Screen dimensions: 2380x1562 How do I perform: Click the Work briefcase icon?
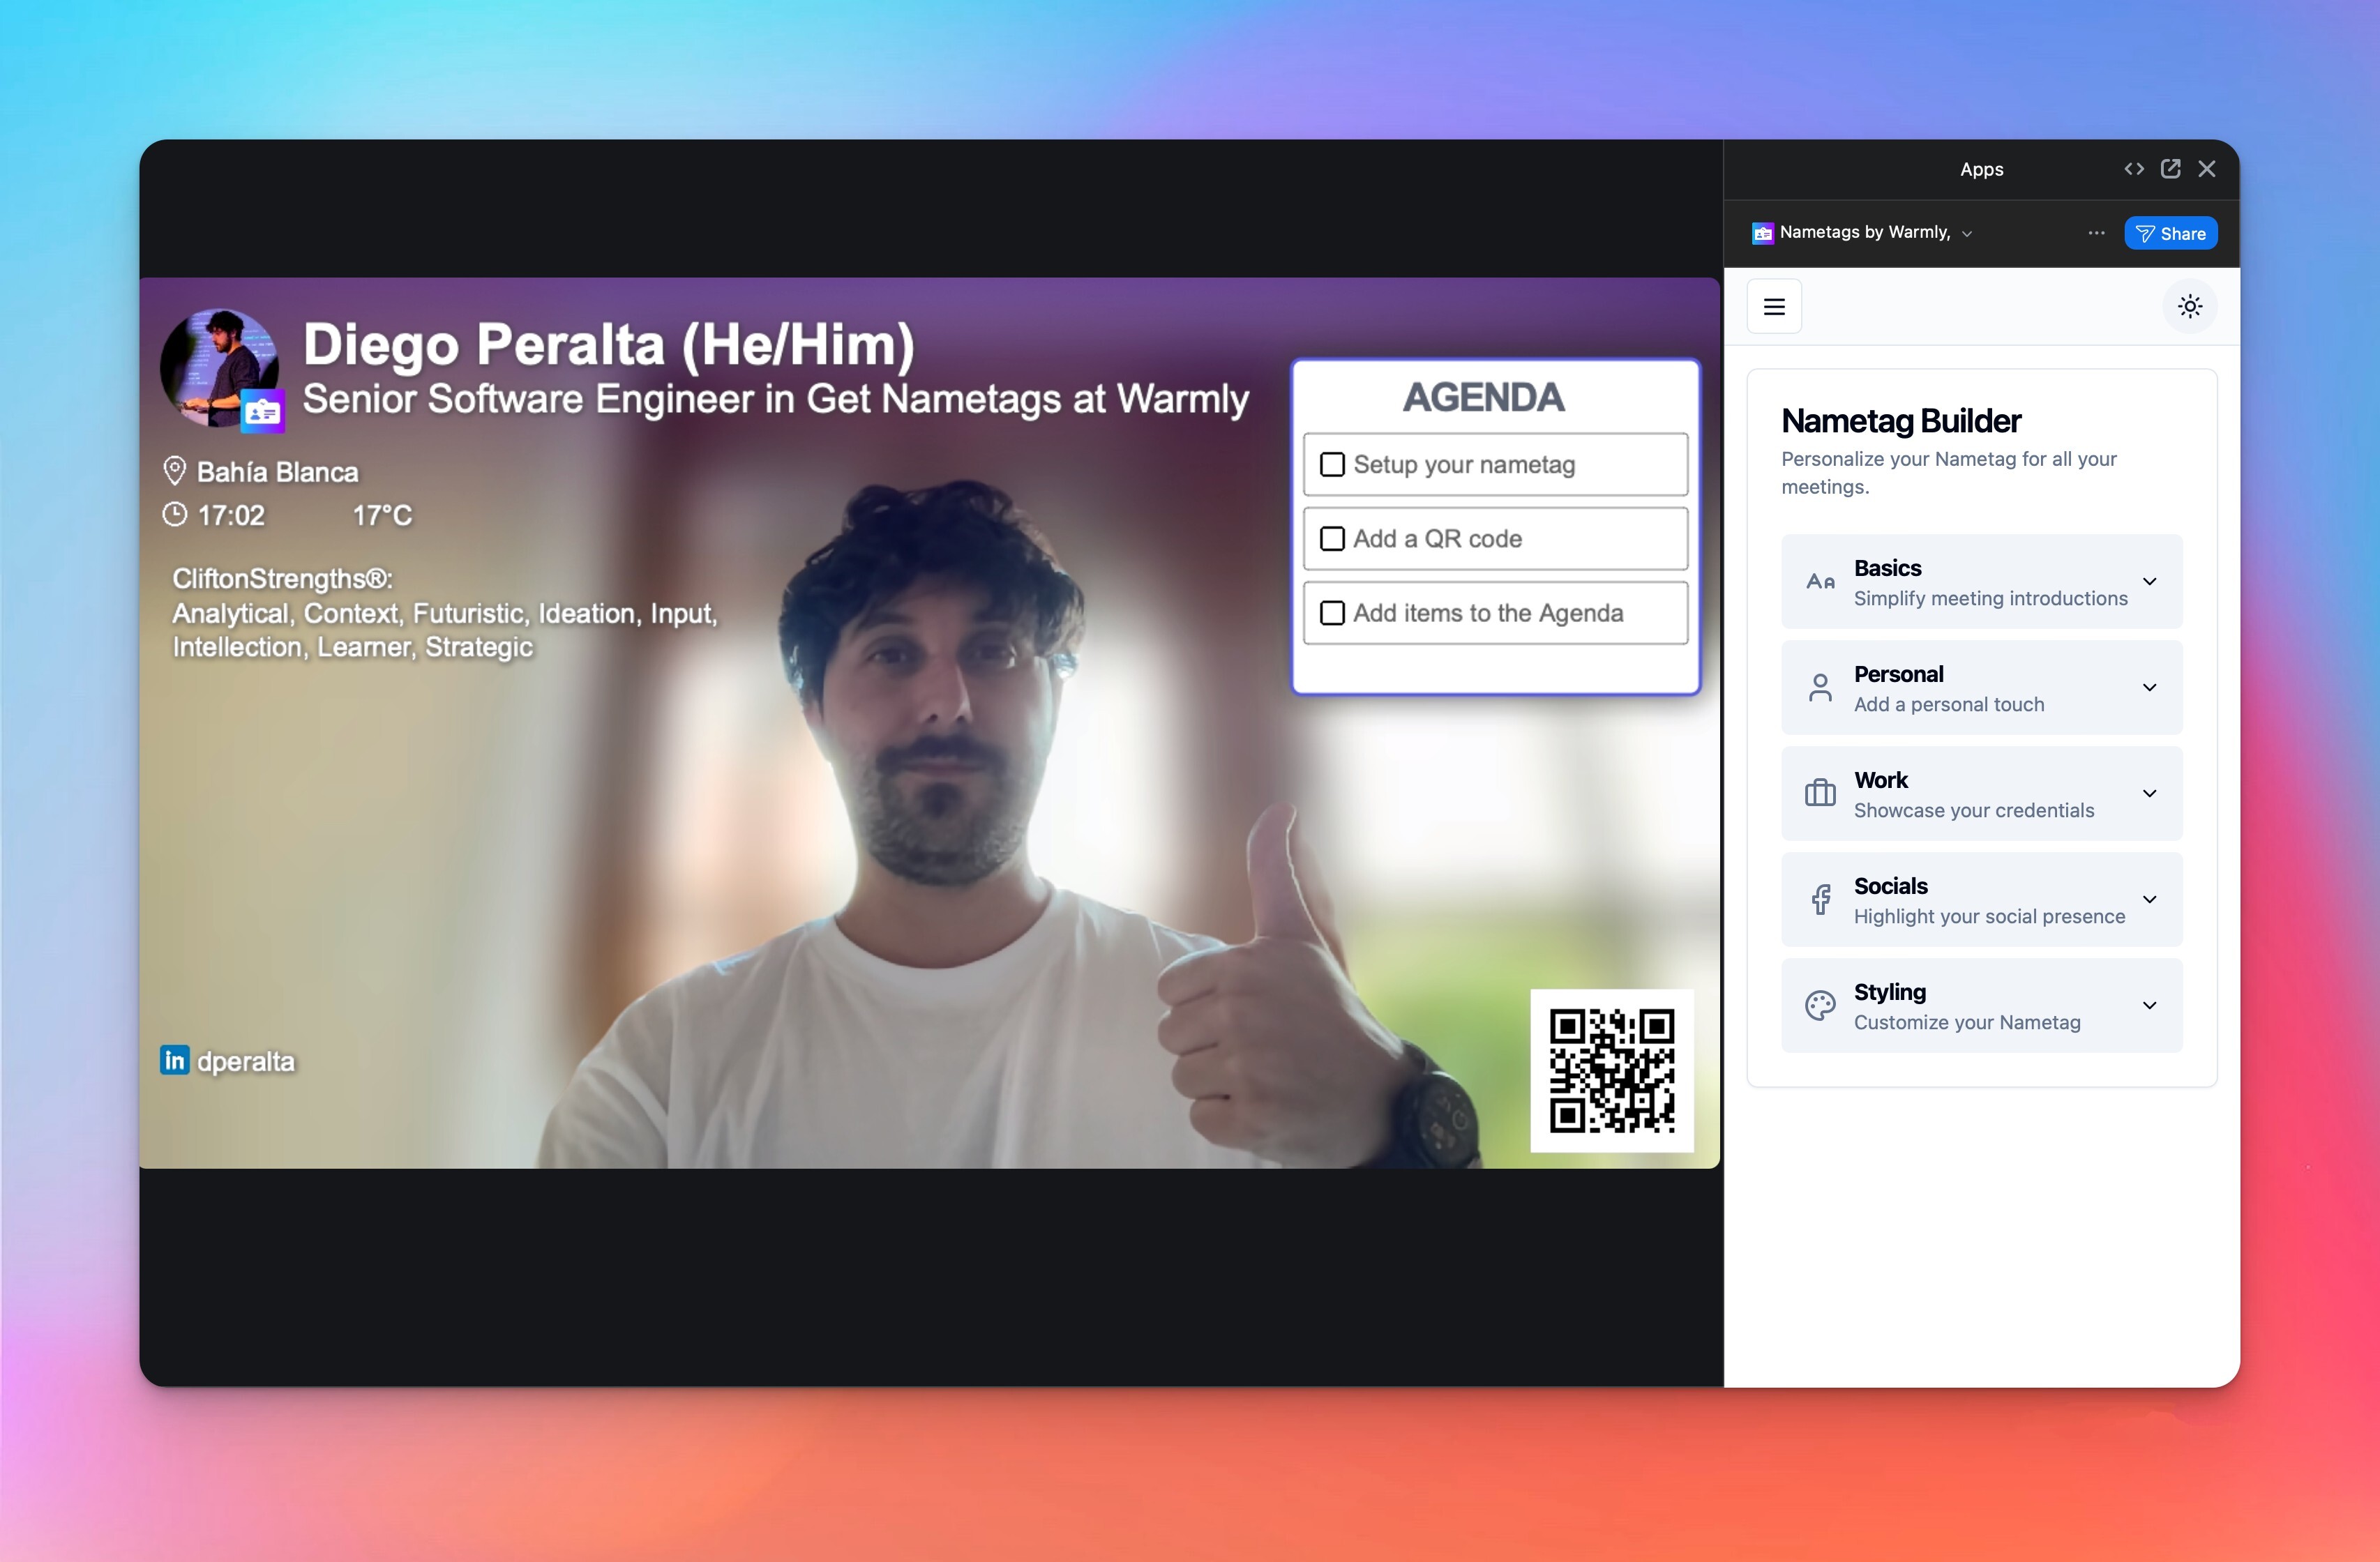[1820, 793]
